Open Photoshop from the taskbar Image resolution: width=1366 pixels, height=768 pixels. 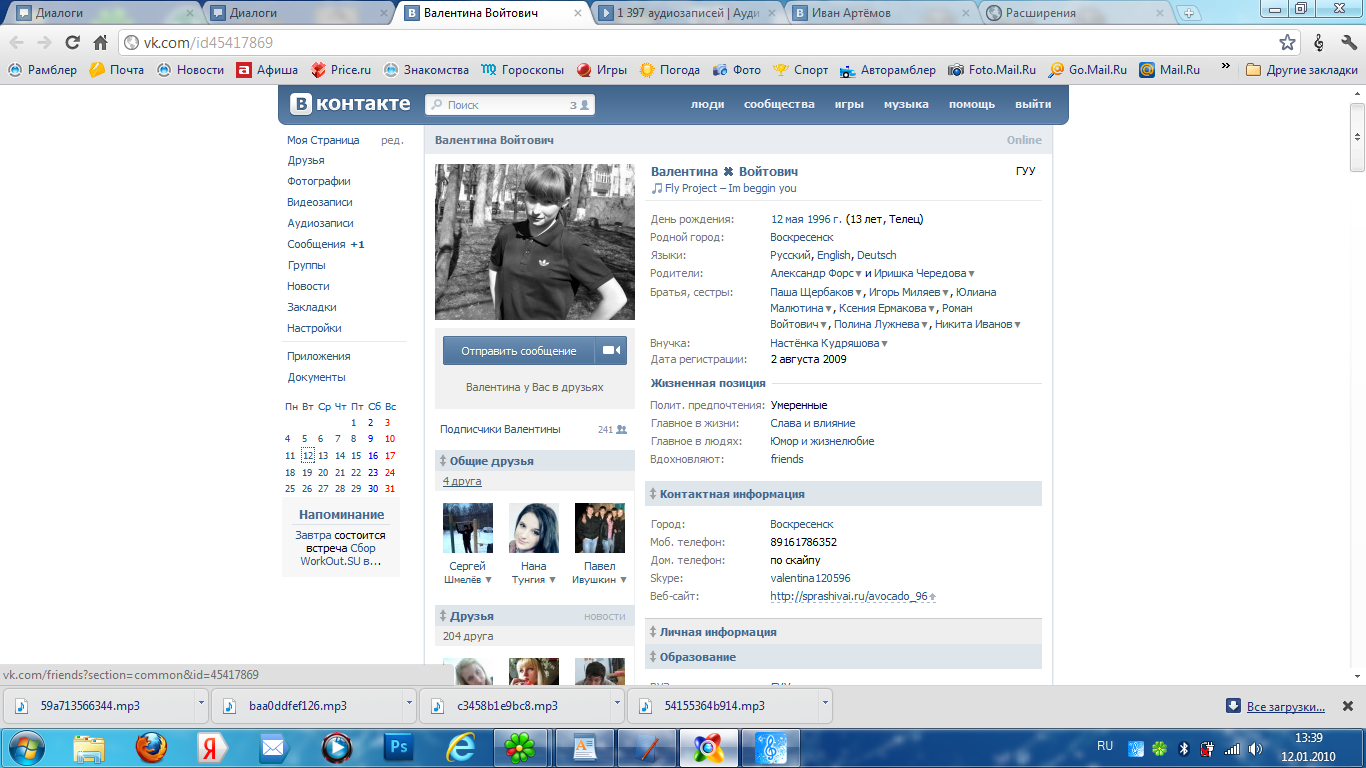pyautogui.click(x=399, y=747)
